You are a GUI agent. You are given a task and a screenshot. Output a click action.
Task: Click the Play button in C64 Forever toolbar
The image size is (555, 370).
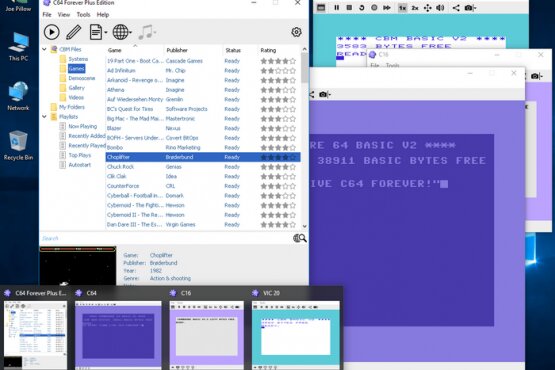(x=52, y=32)
